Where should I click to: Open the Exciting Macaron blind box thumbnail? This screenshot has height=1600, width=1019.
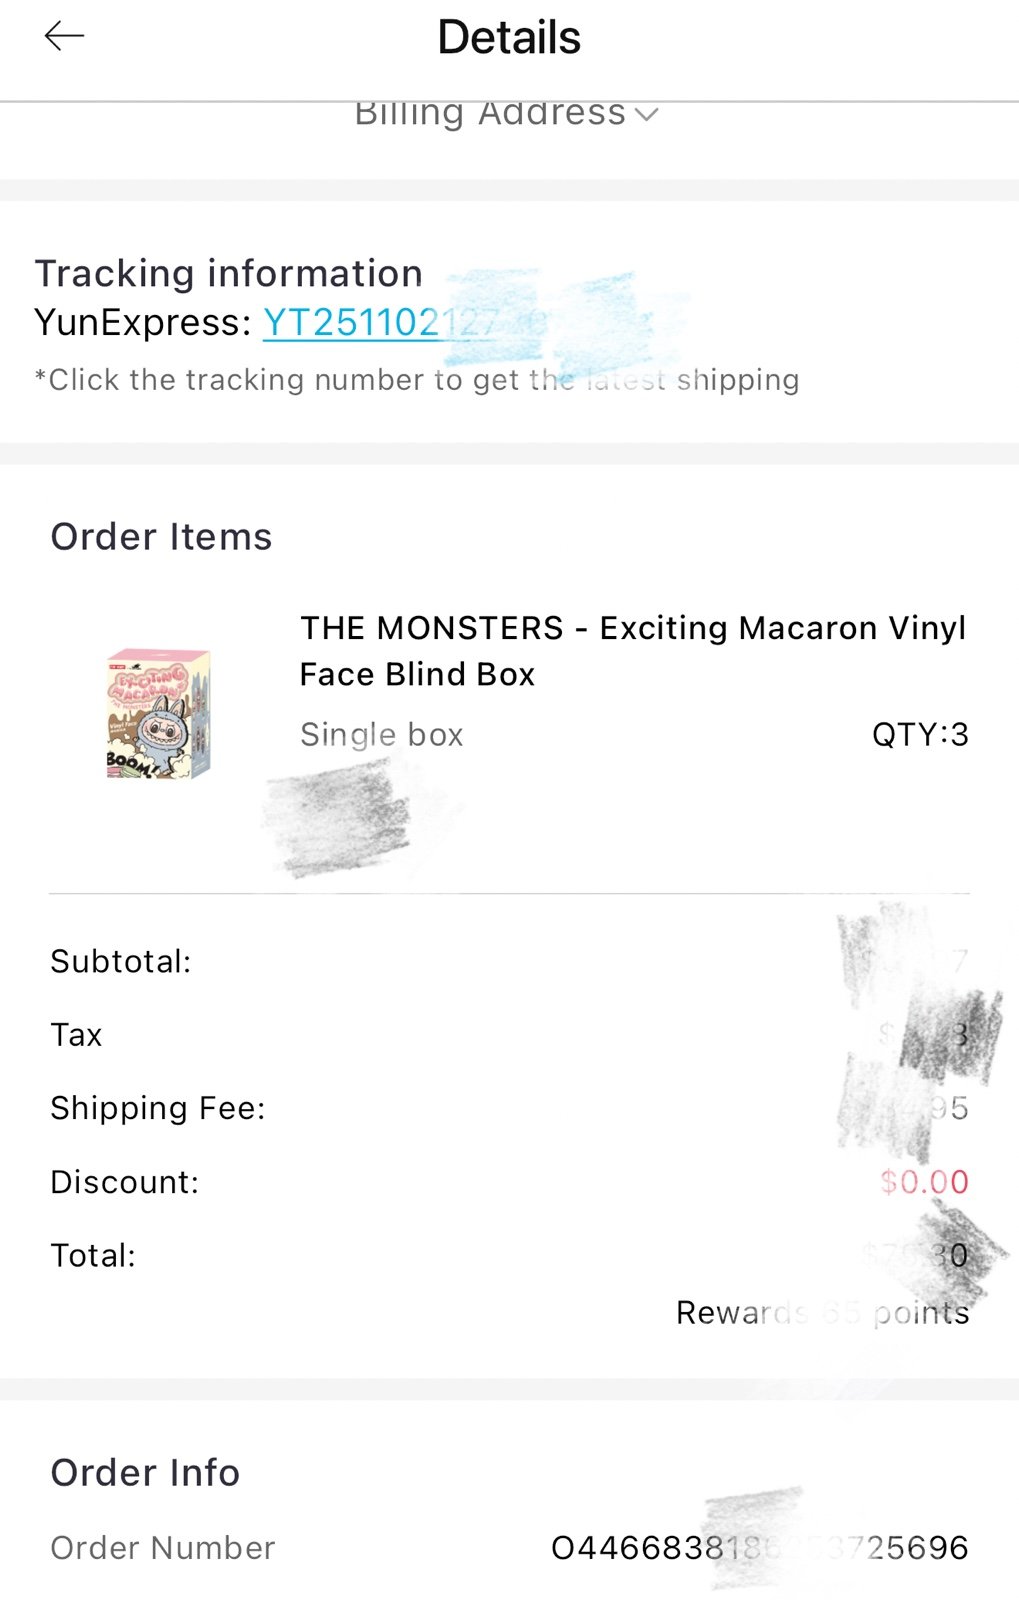click(x=160, y=713)
